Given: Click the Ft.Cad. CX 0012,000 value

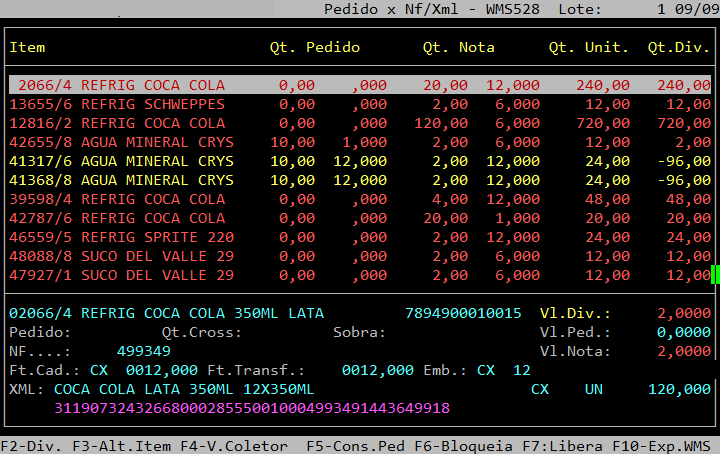Looking at the screenshot, I should click(144, 370).
